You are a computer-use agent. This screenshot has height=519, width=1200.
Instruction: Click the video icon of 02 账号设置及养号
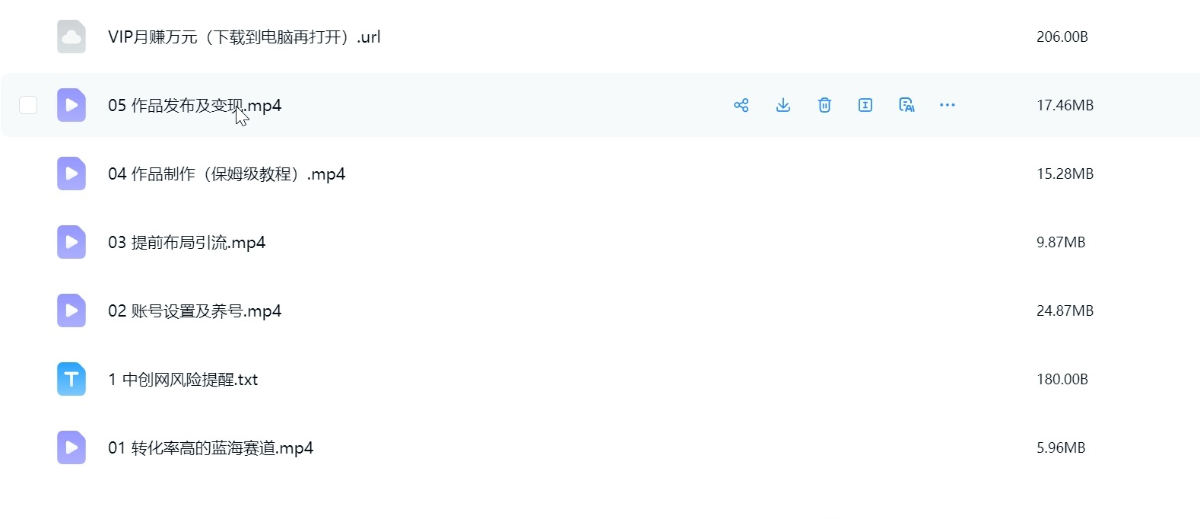pyautogui.click(x=71, y=311)
